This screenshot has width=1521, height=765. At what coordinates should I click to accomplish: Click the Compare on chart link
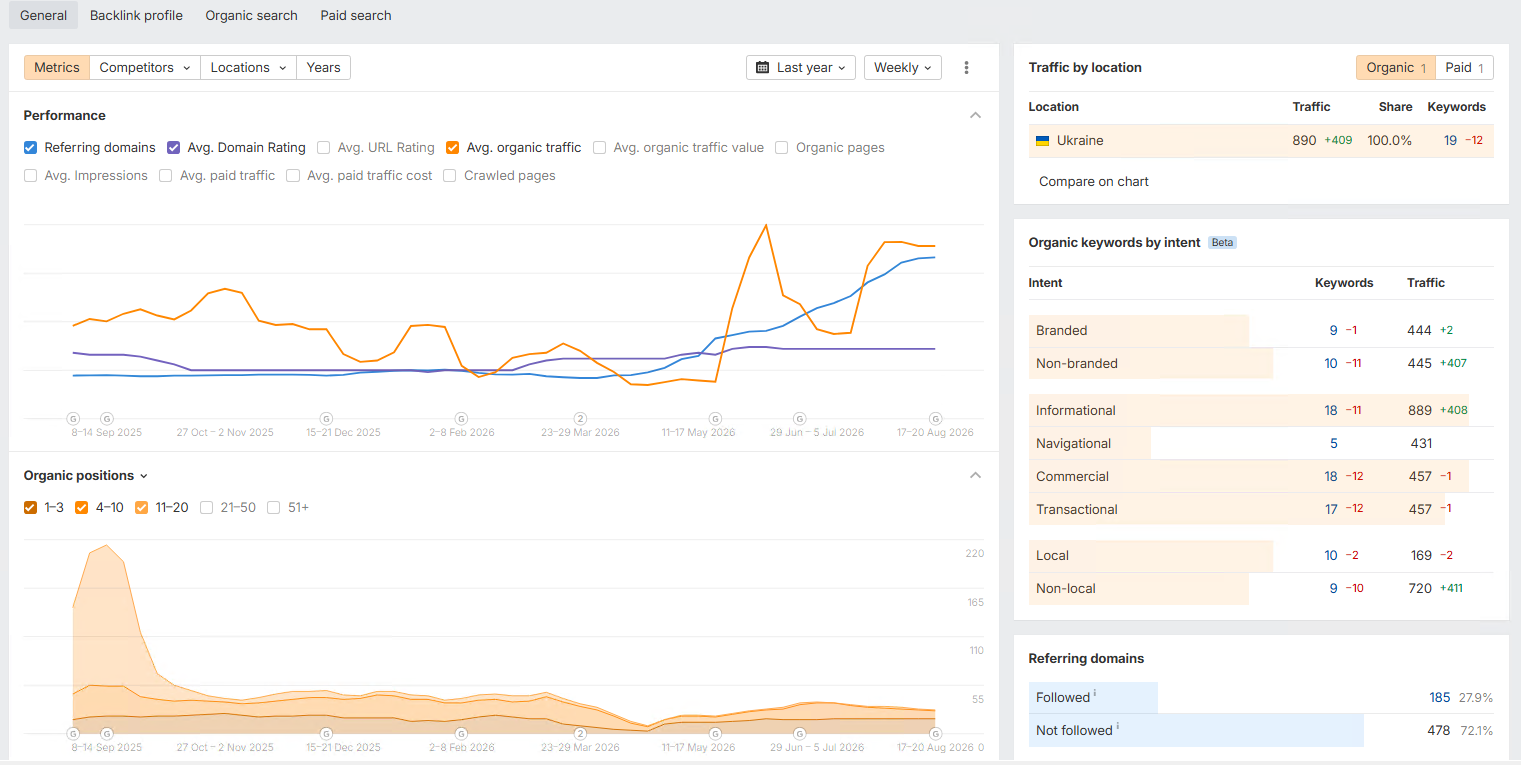(x=1094, y=182)
